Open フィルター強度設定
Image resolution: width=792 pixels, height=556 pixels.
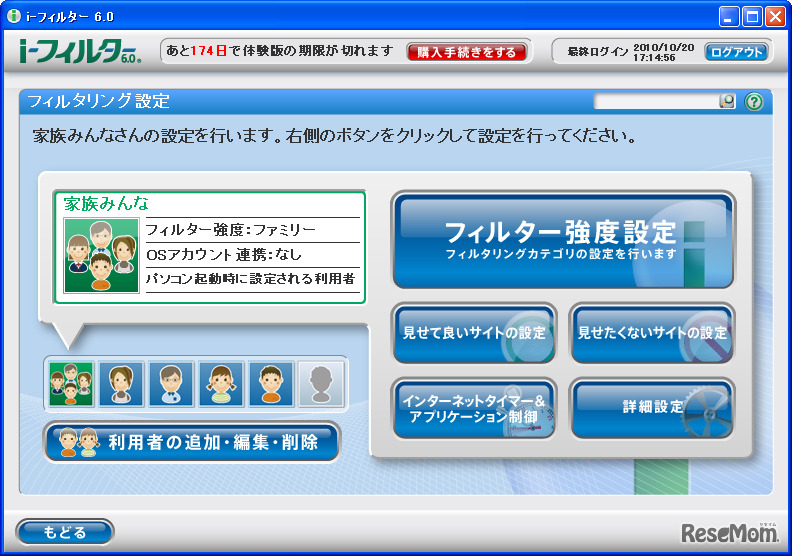[563, 240]
